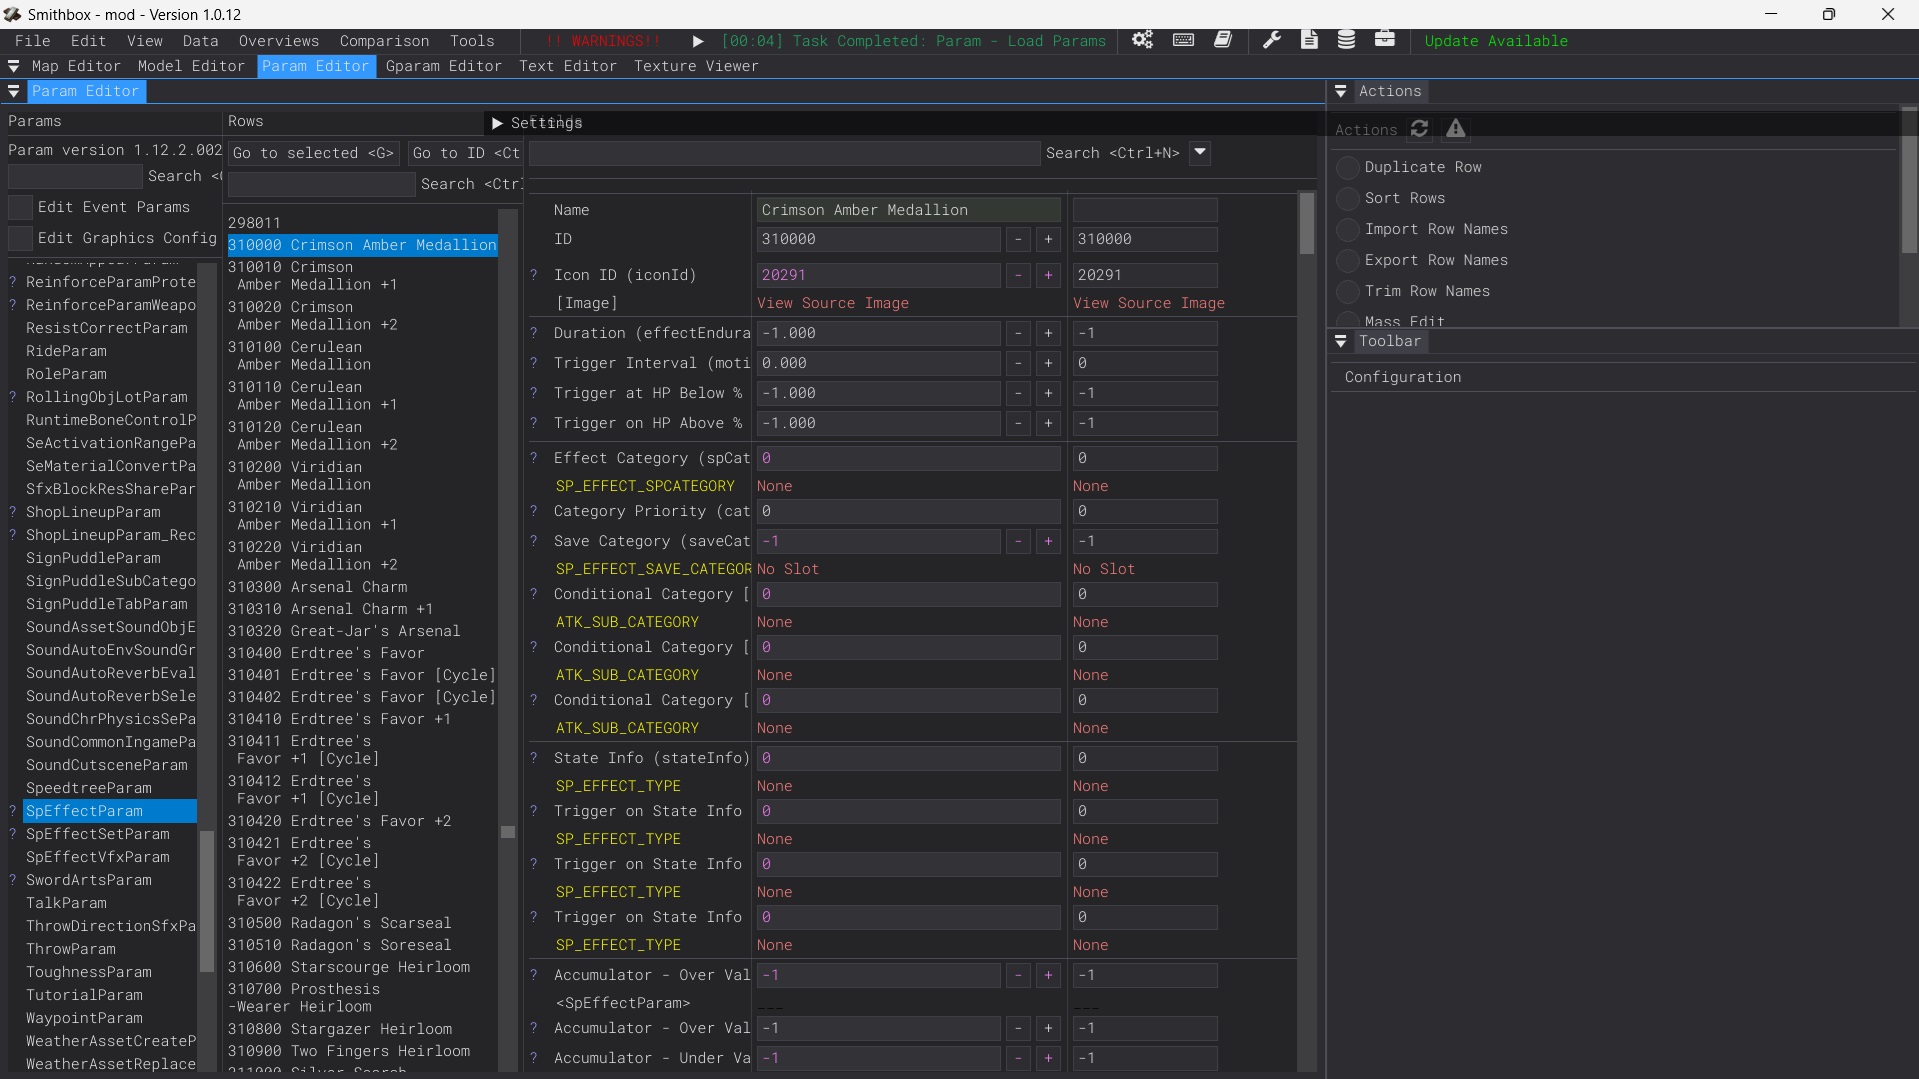Image resolution: width=1919 pixels, height=1079 pixels.
Task: Click the wrench tool icon
Action: coord(1271,40)
